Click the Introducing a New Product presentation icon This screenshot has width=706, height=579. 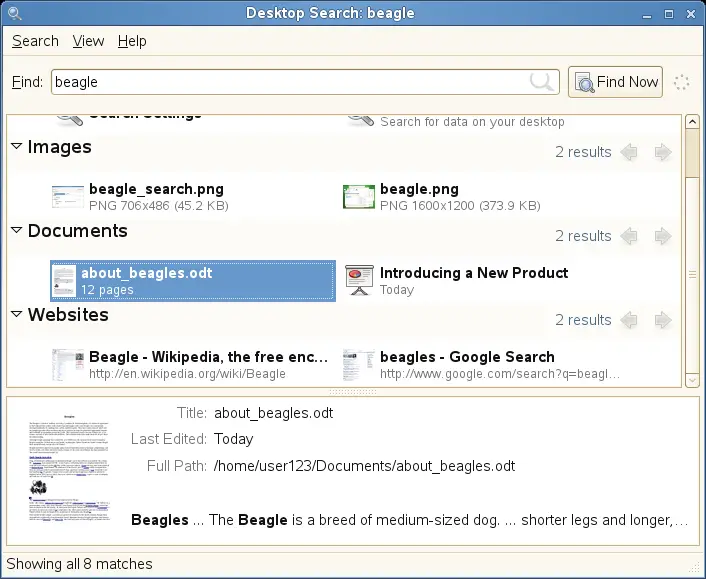(x=358, y=281)
